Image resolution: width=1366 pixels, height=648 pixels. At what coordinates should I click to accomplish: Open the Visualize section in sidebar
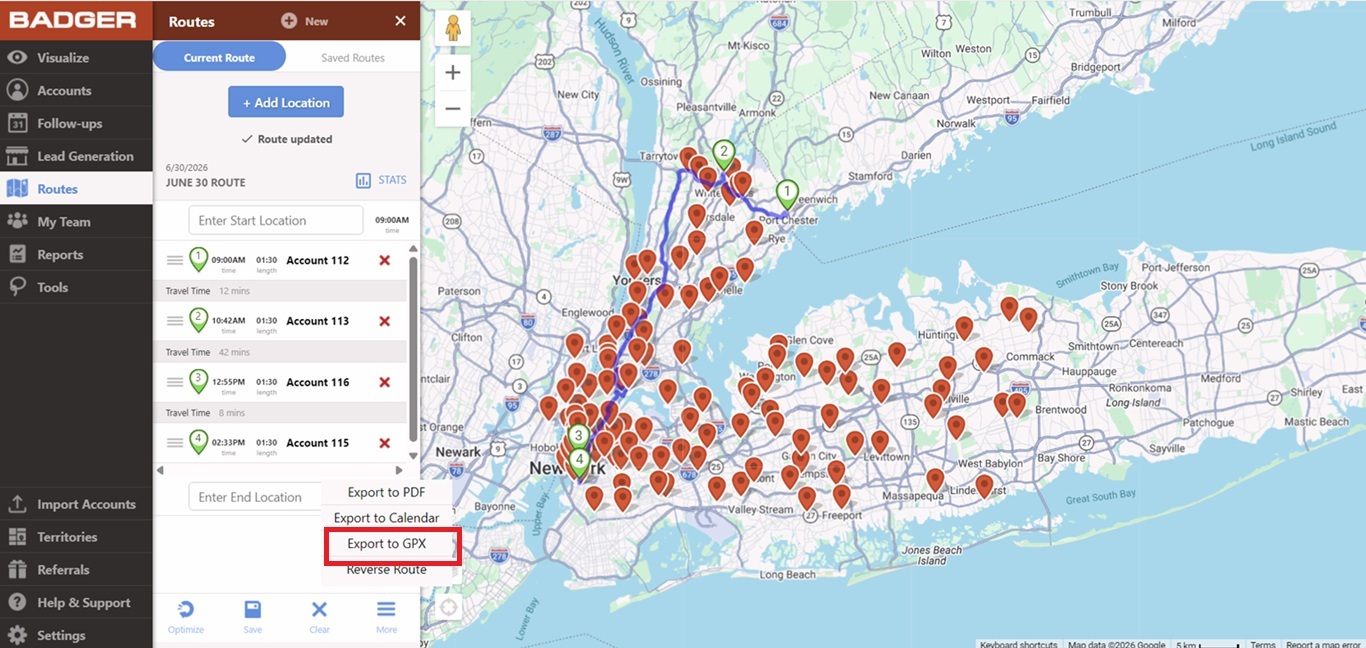click(76, 58)
